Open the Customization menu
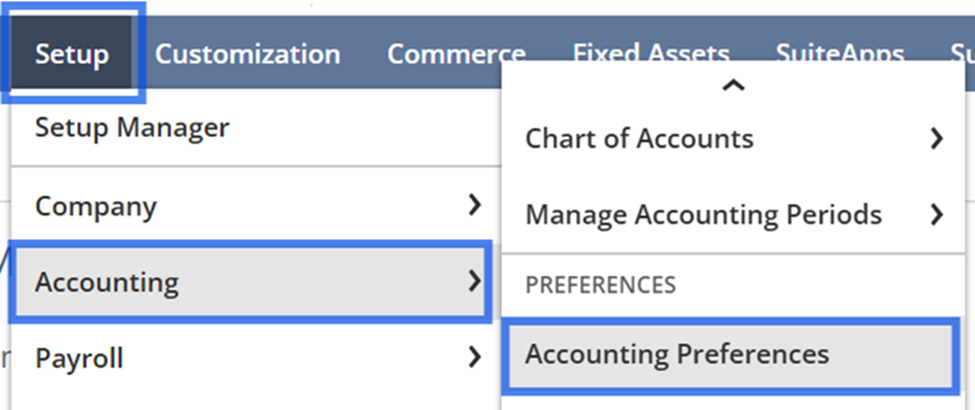Viewport: 975px width, 410px height. (247, 54)
